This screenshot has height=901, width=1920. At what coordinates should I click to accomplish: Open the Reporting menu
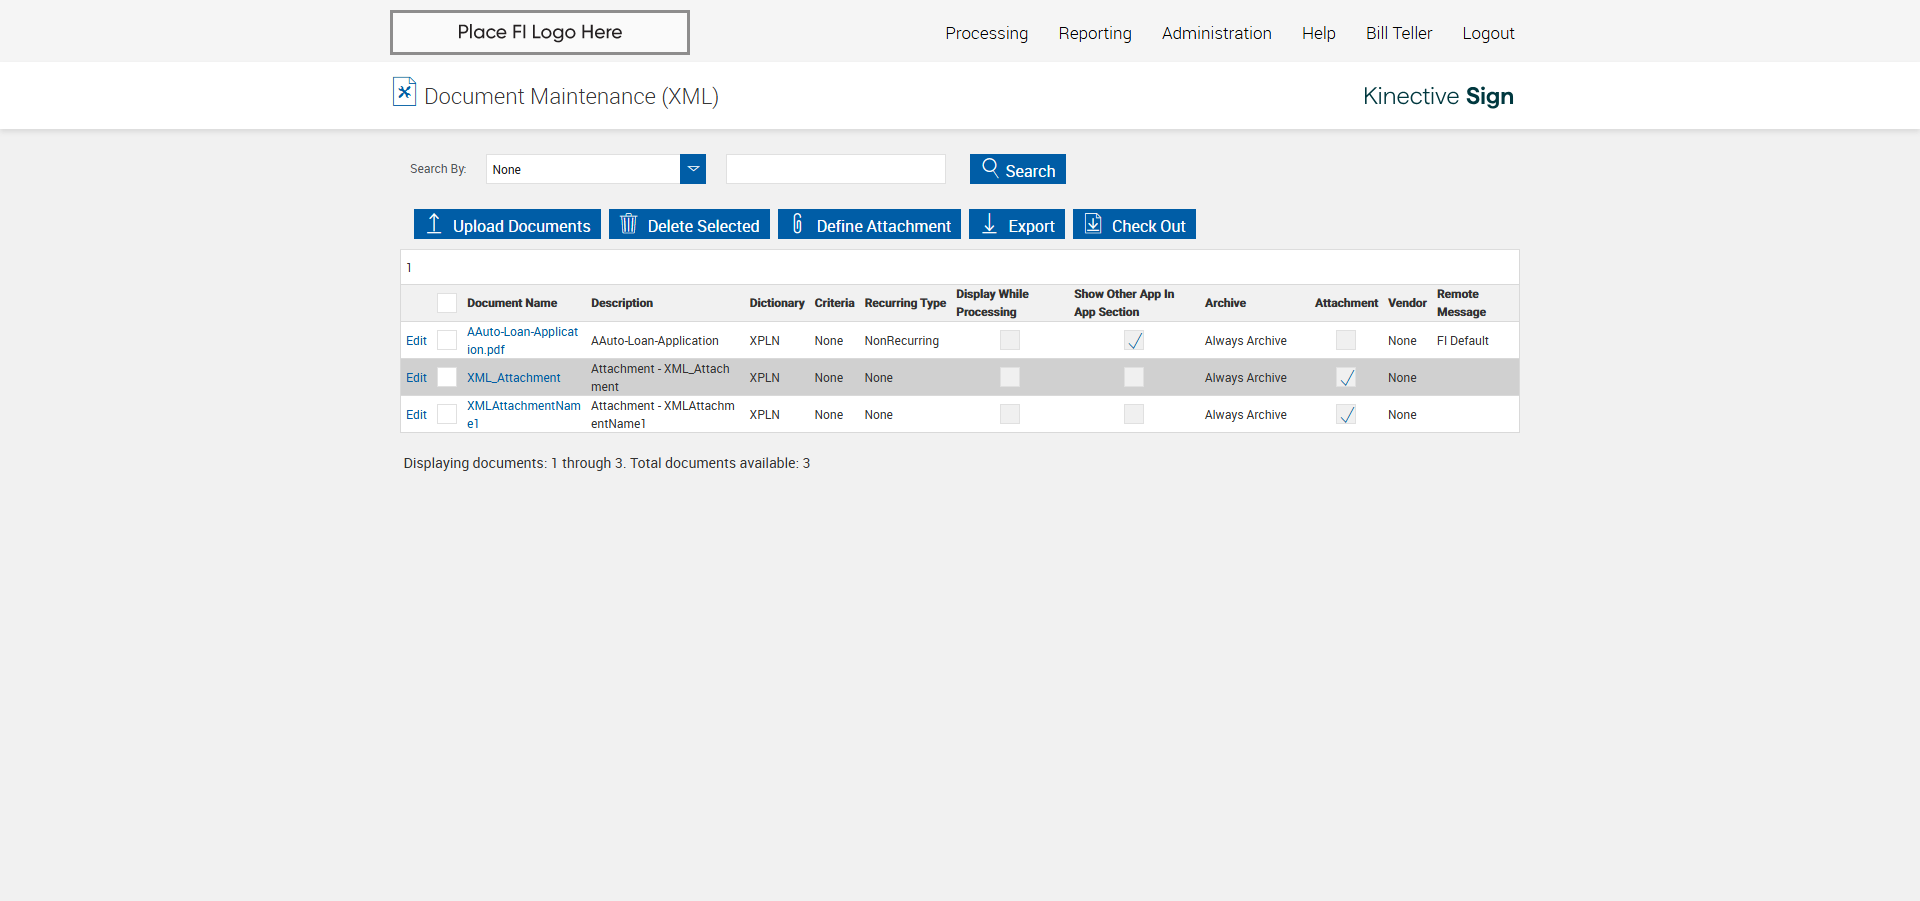point(1095,33)
